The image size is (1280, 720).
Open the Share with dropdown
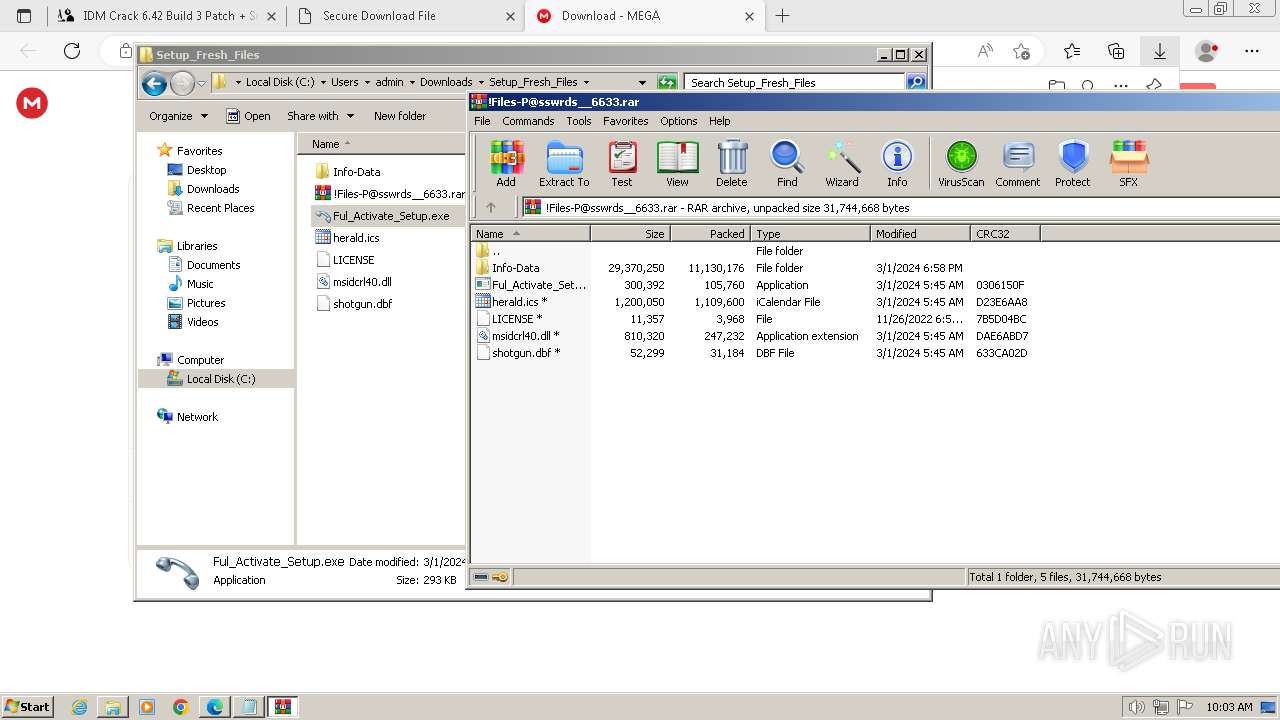tap(320, 116)
